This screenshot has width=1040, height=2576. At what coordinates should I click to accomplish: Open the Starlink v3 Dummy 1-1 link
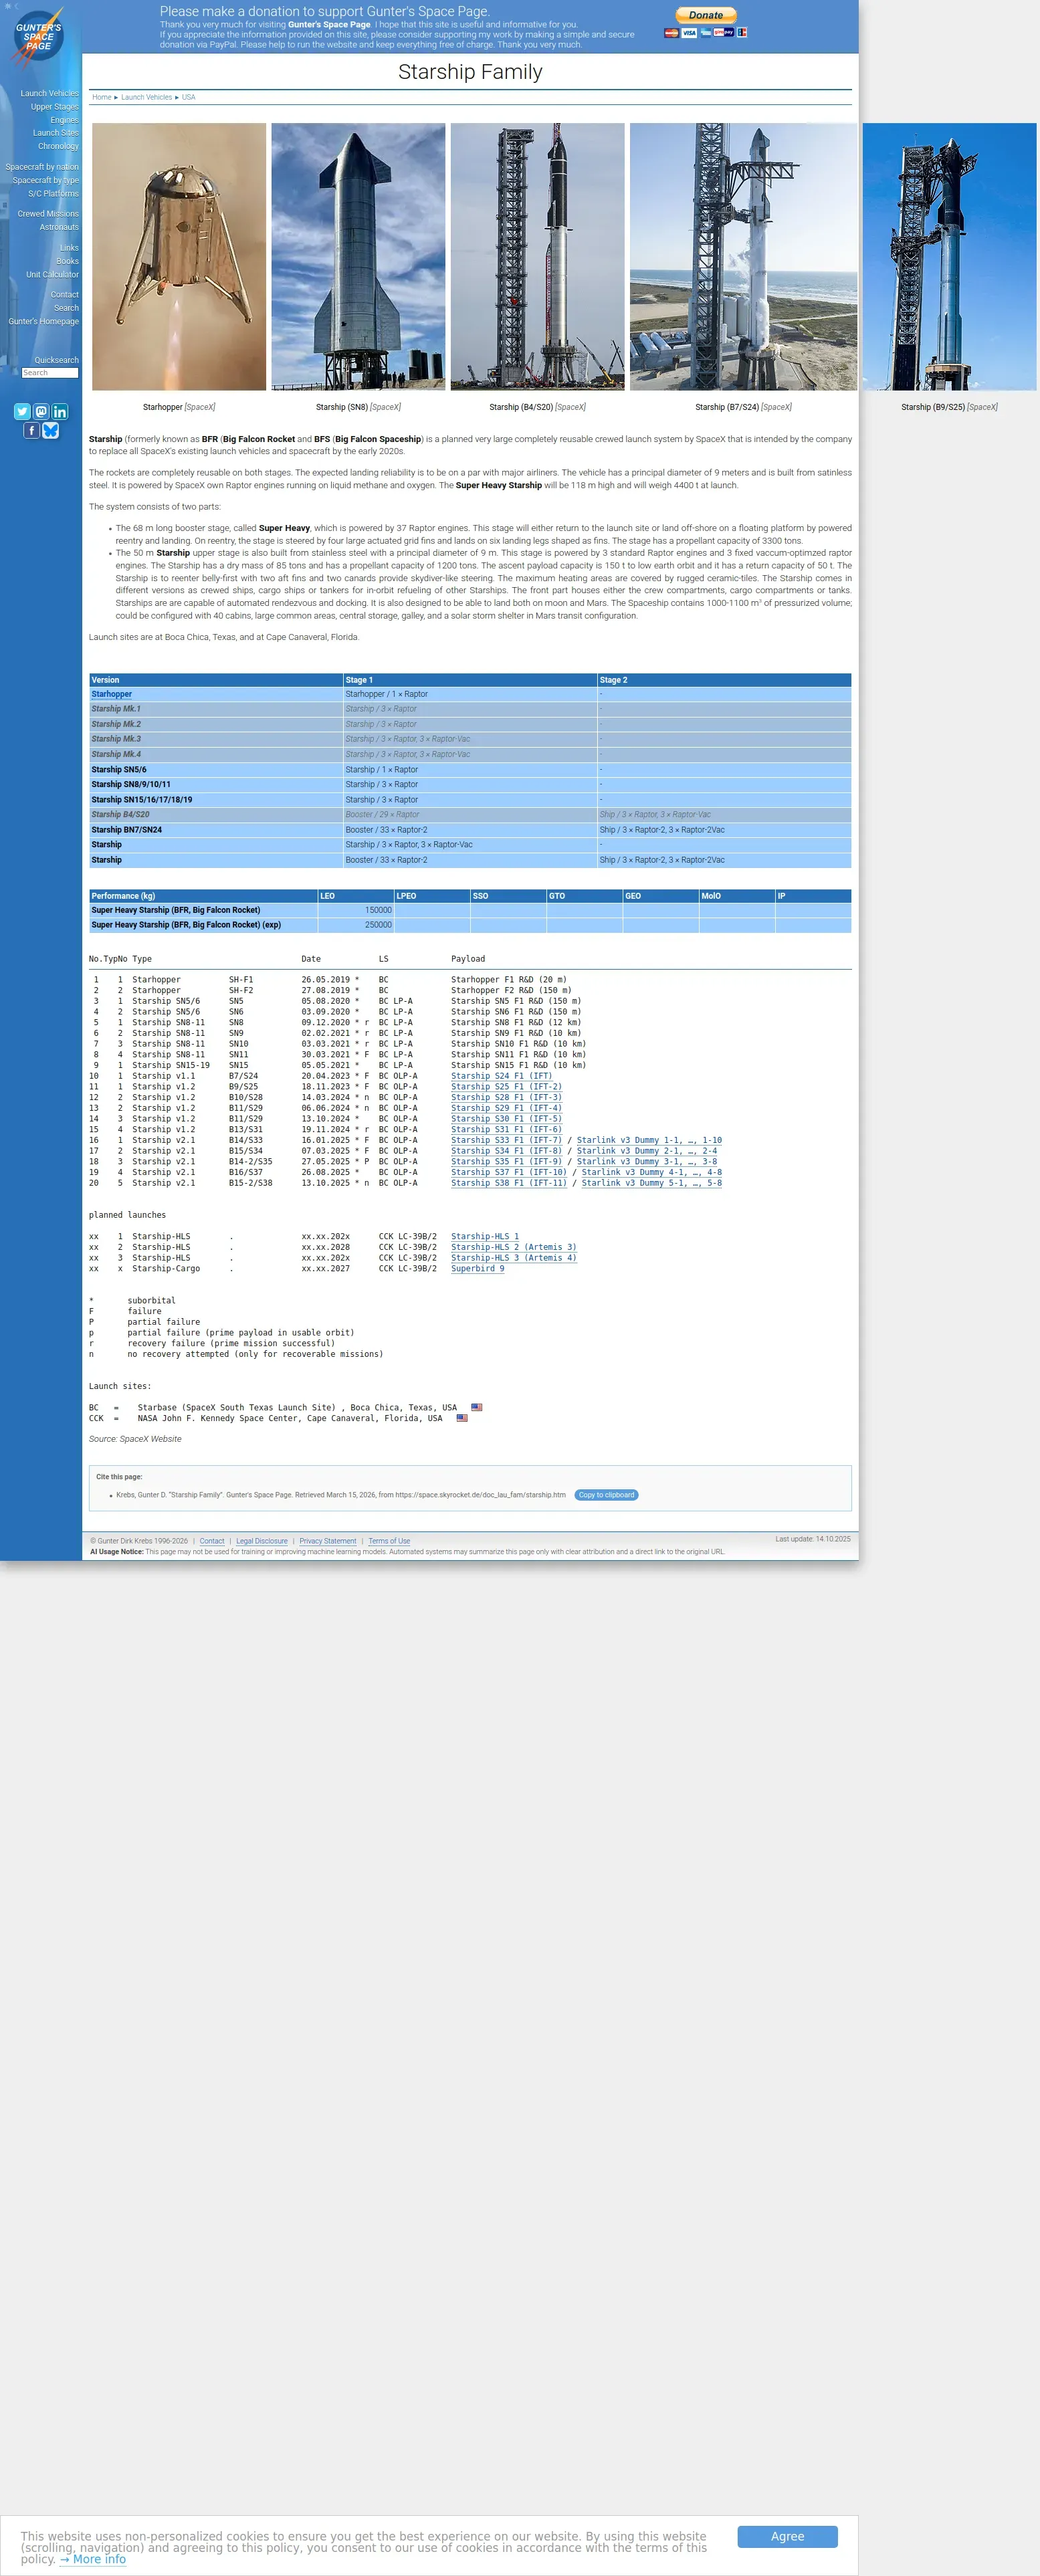click(649, 1140)
